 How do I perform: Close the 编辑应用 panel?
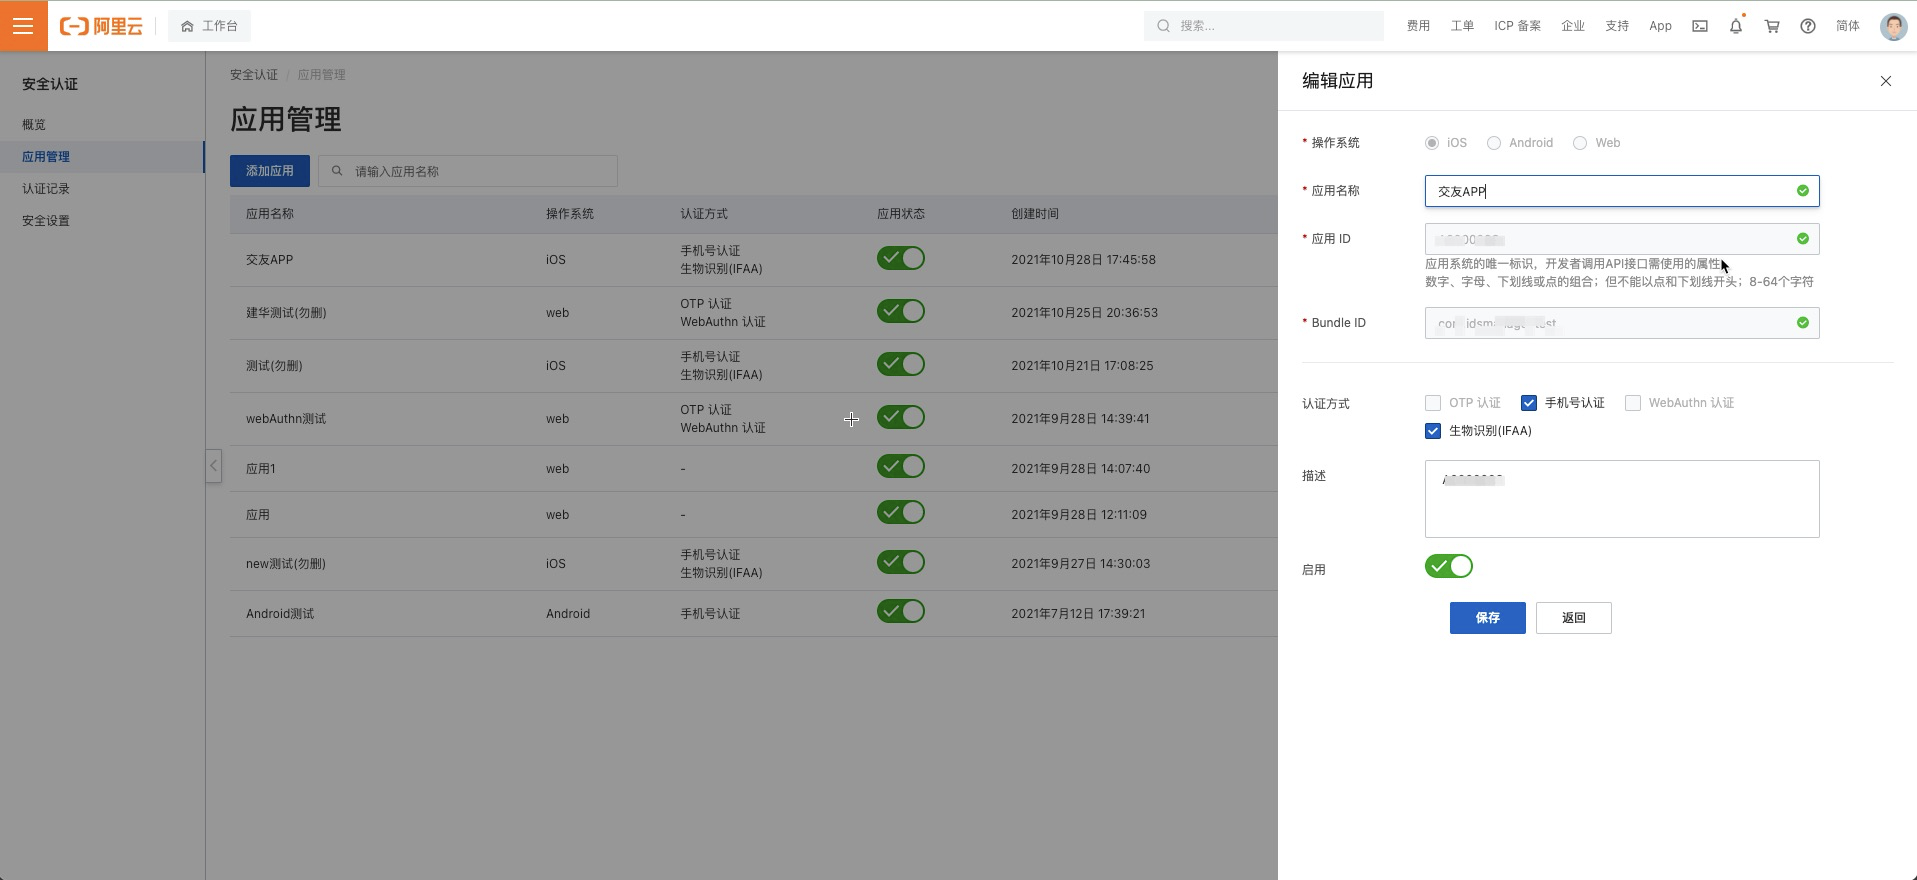(x=1886, y=81)
